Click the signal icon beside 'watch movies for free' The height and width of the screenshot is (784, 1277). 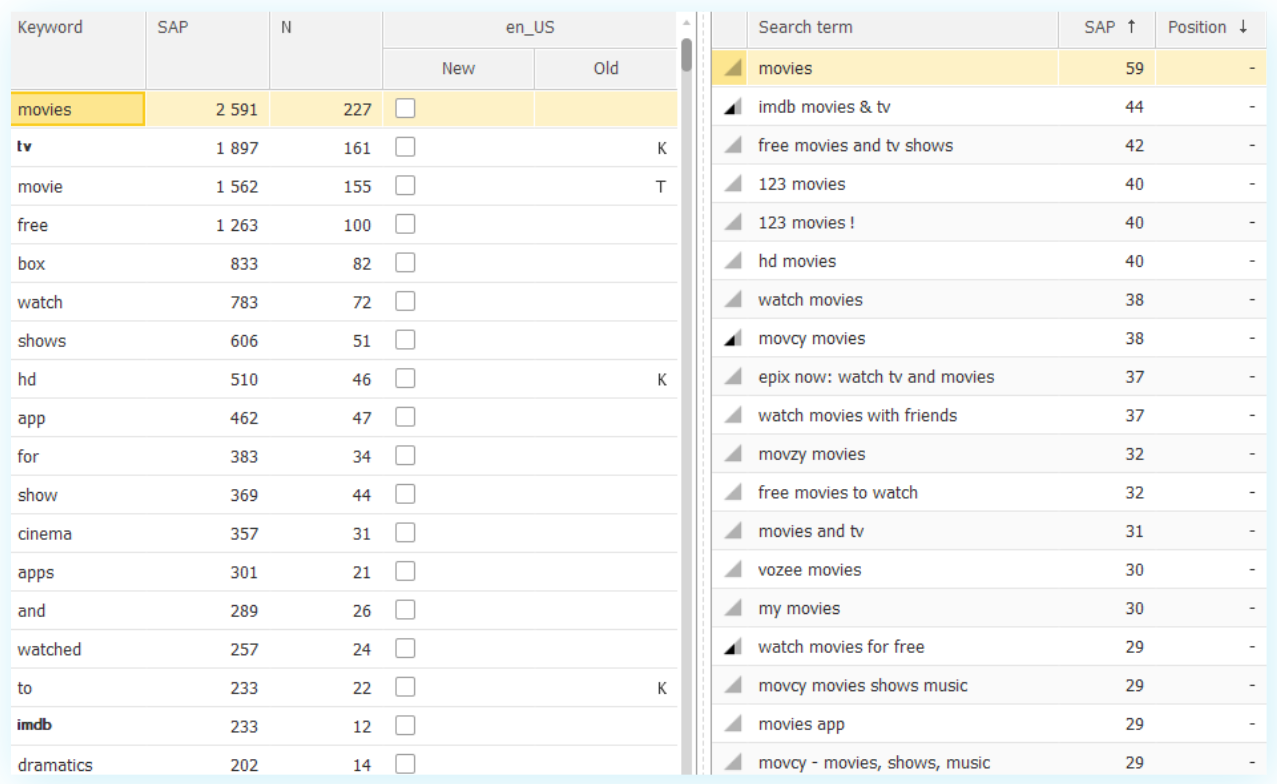pos(733,647)
